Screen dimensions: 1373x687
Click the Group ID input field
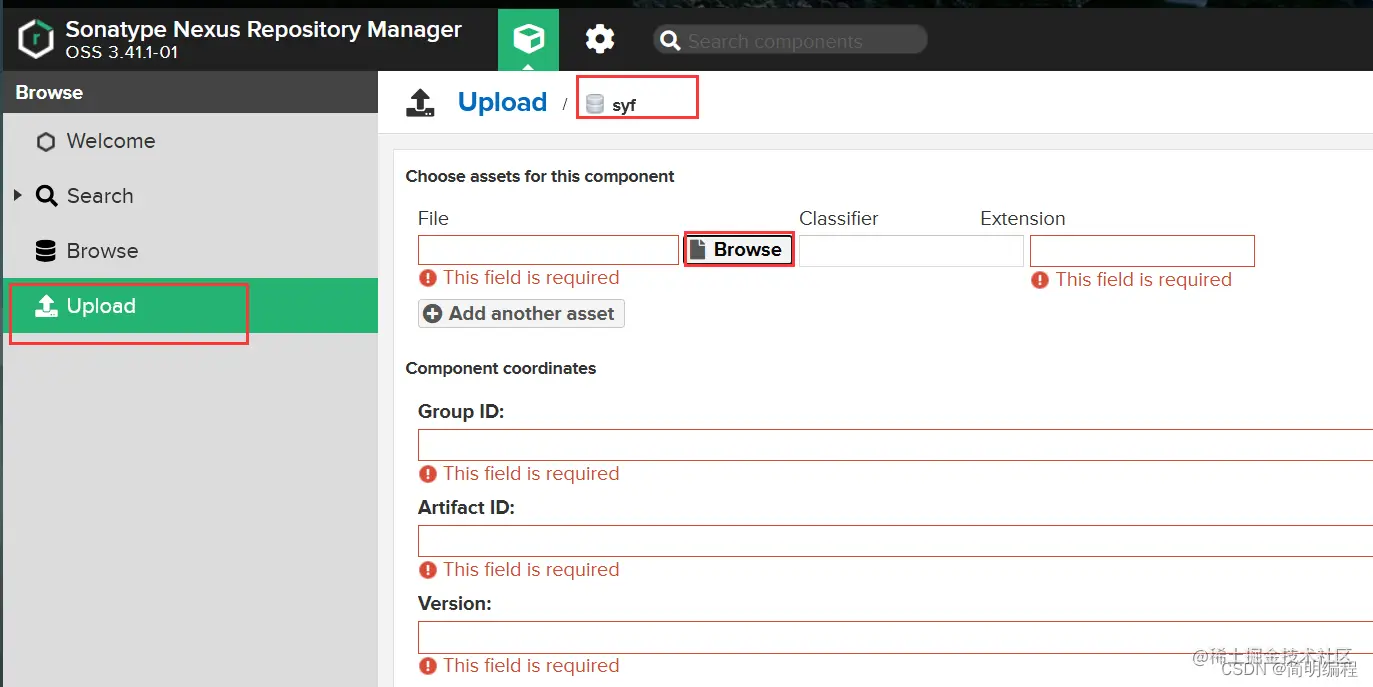[x=895, y=445]
